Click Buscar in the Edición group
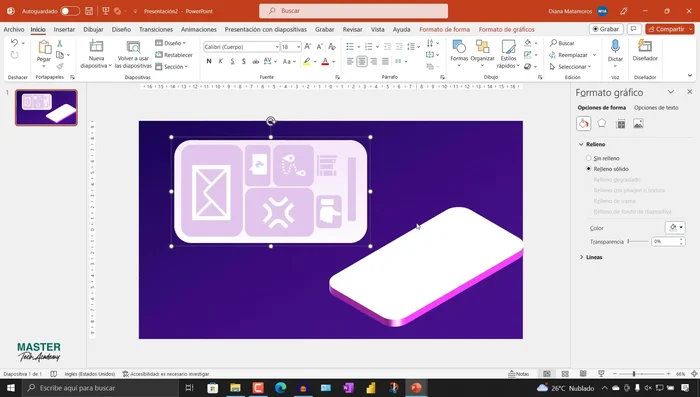Screen dimensions: 700x397 [562, 43]
